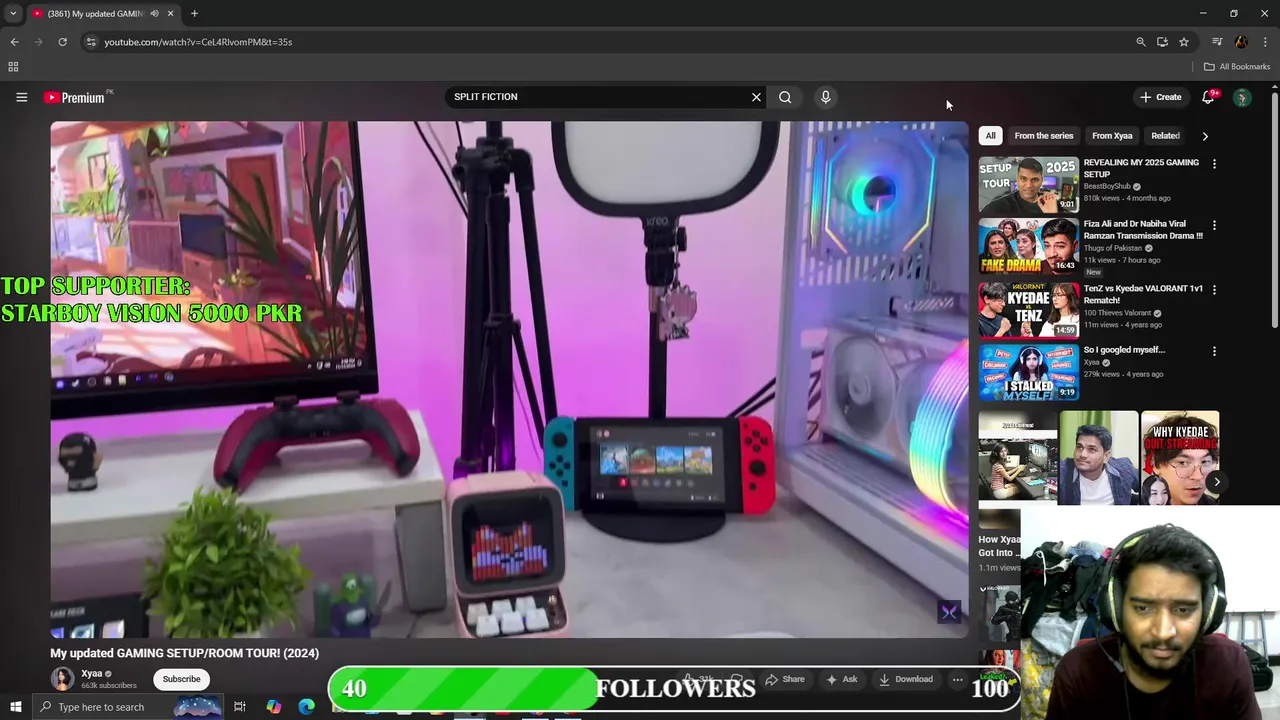Open Chrome three-dot menu
1280x720 pixels.
(1265, 42)
